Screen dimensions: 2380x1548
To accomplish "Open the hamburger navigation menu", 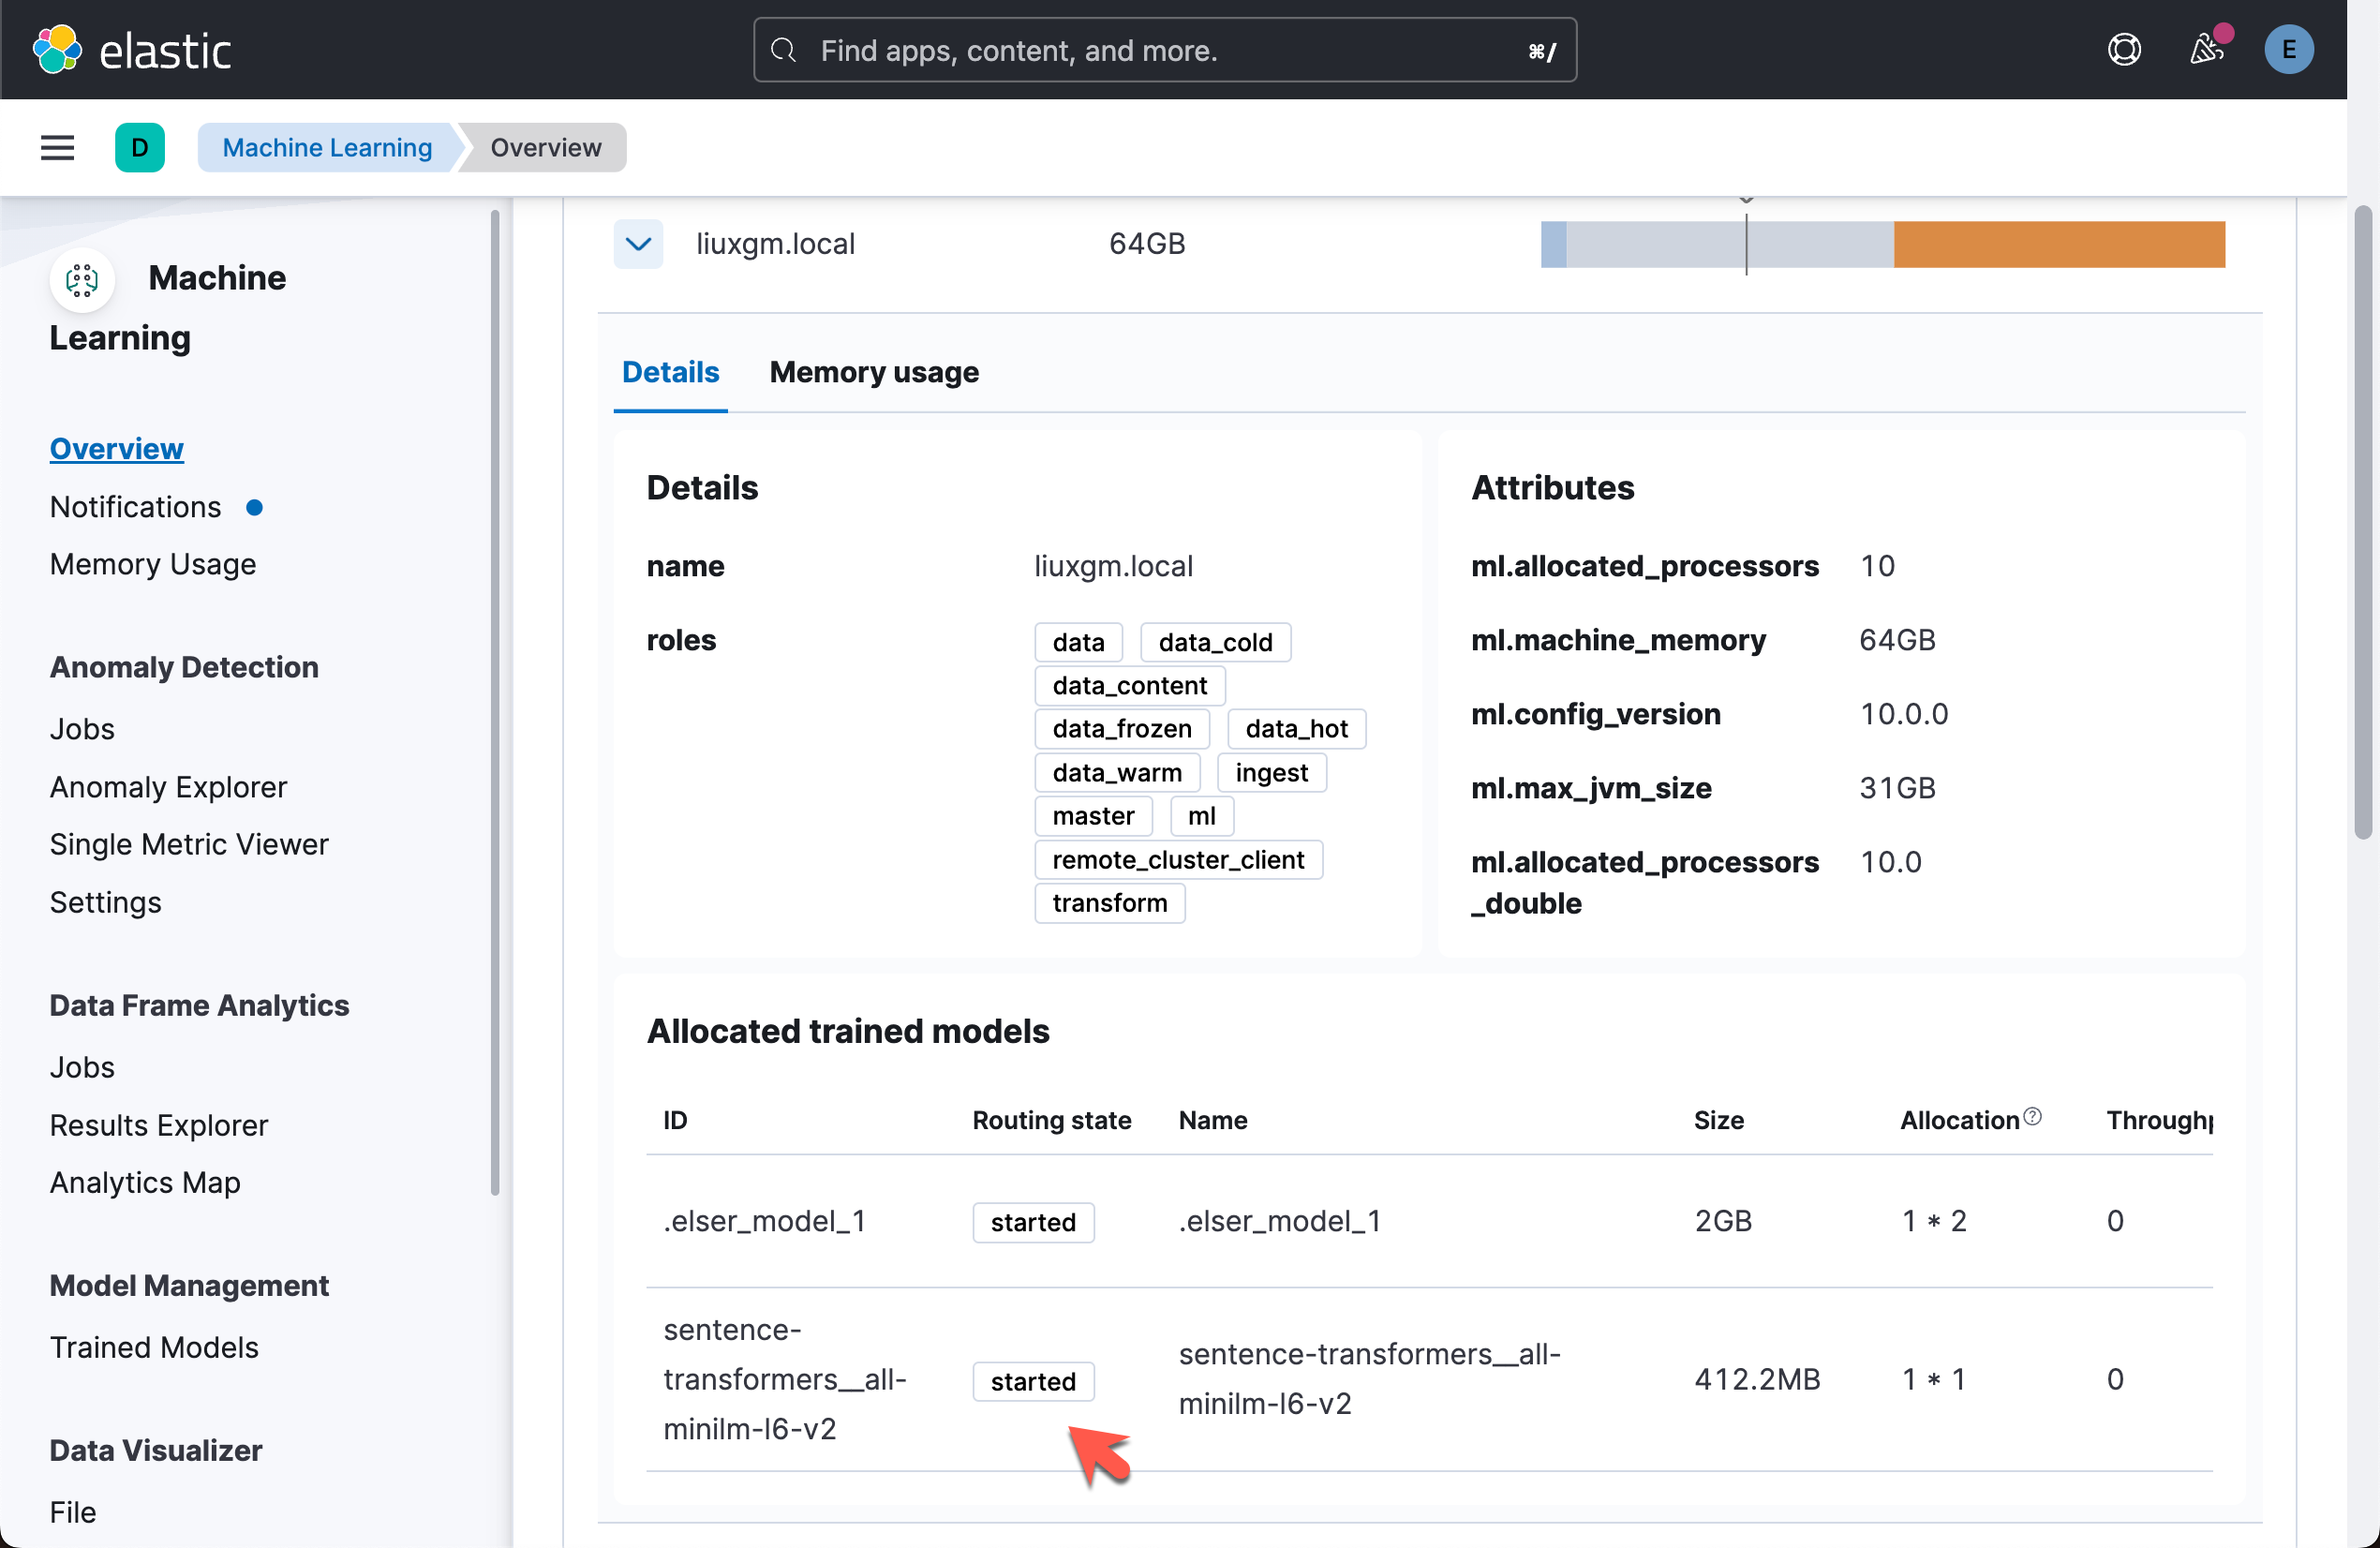I will (57, 148).
